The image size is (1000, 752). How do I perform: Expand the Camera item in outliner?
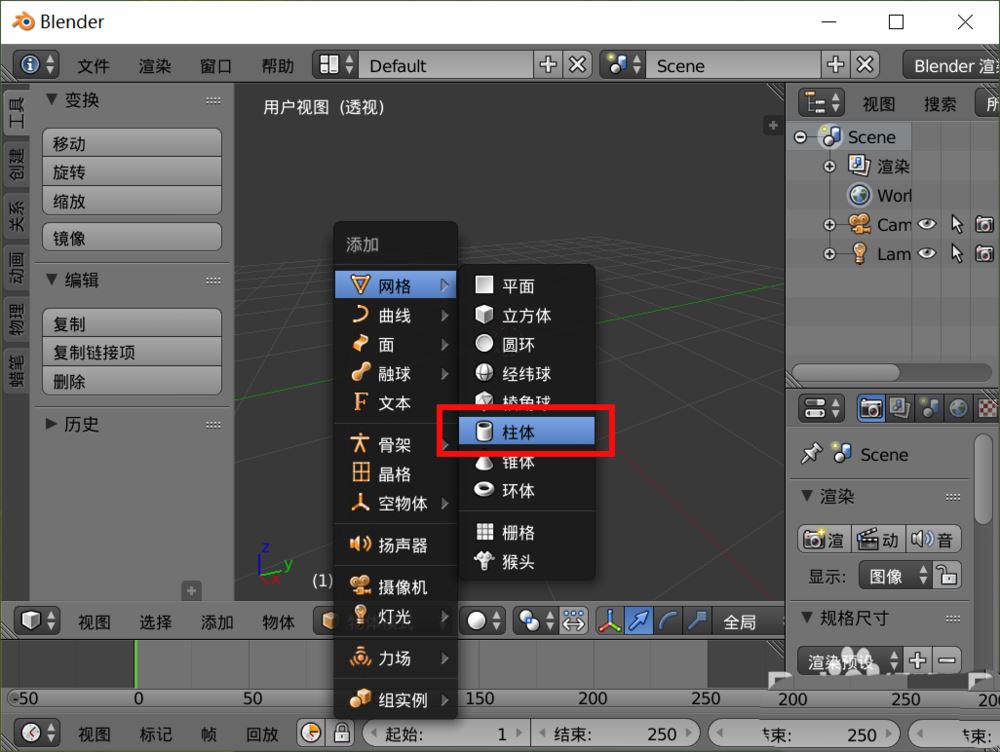pyautogui.click(x=829, y=224)
